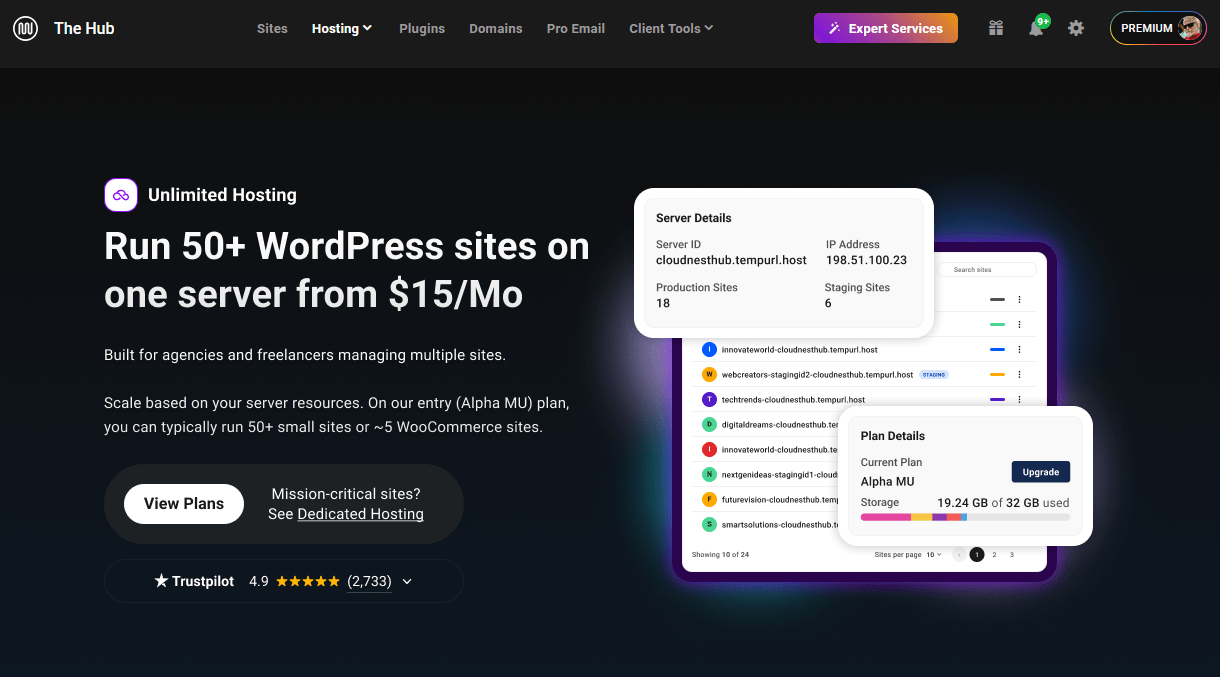Open the Pro Email menu item

pyautogui.click(x=576, y=28)
